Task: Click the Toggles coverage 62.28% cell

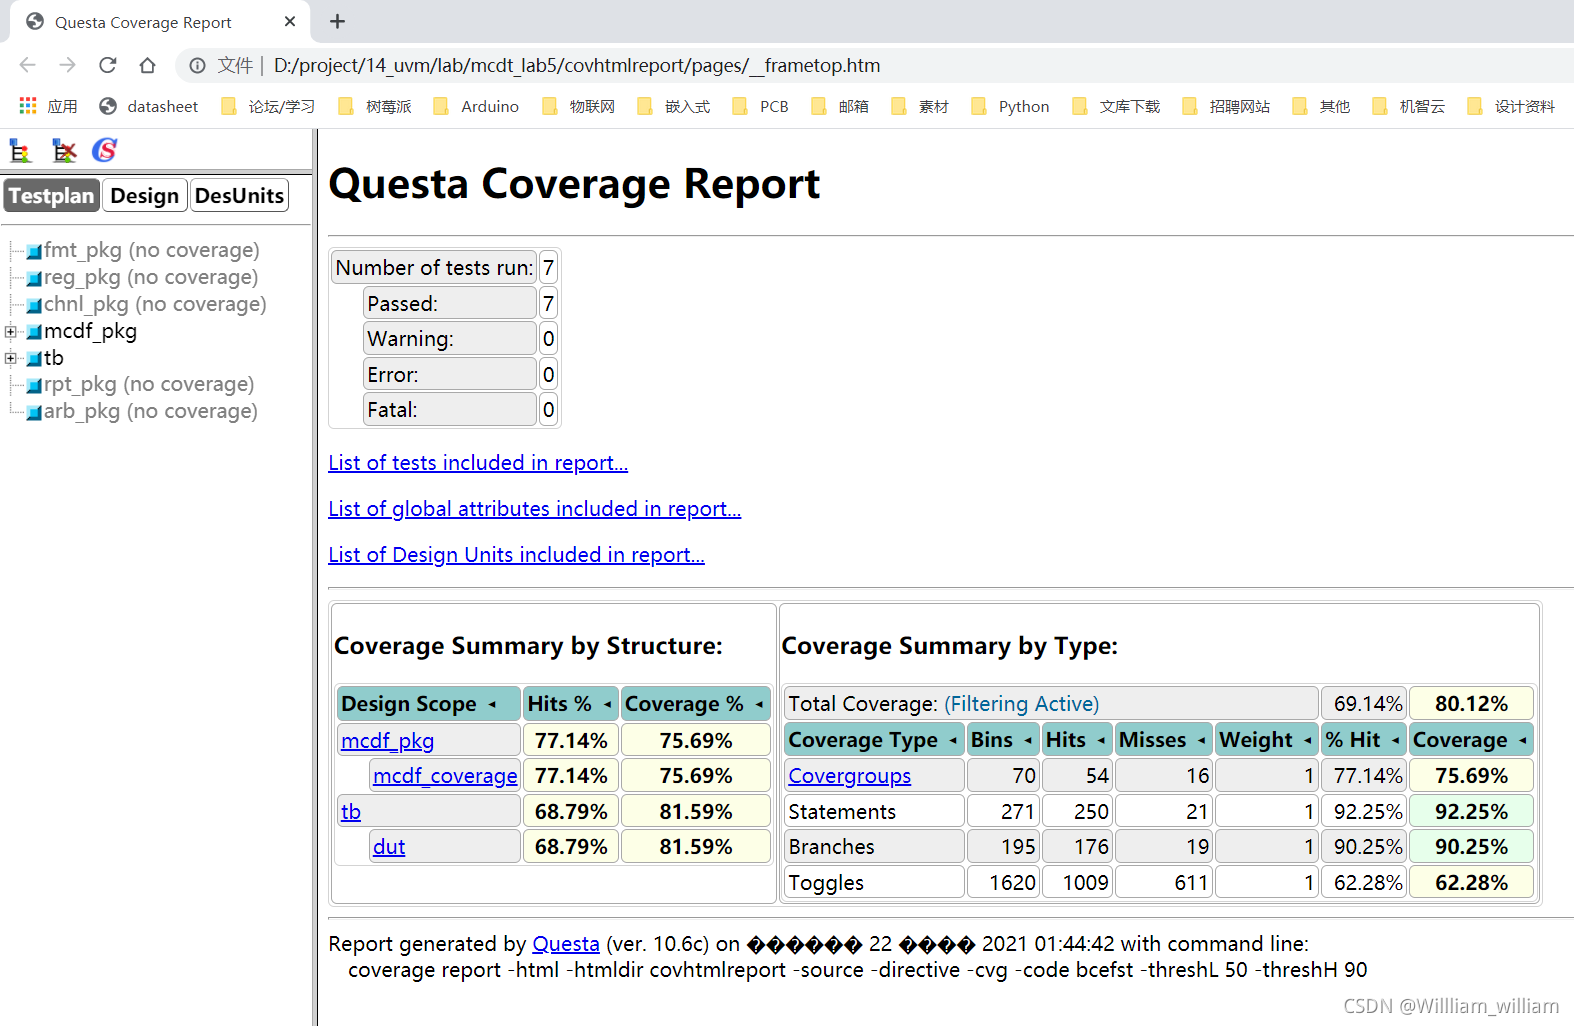Action: coord(1471,883)
